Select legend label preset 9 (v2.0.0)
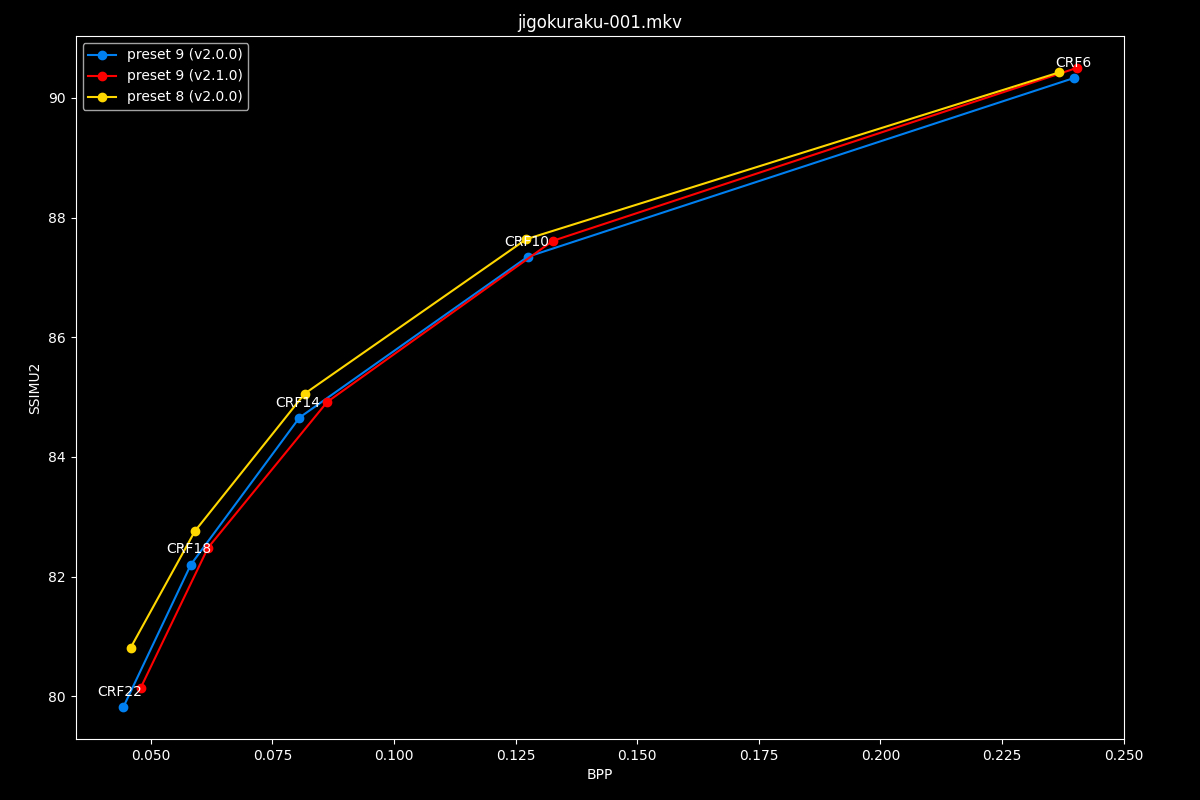This screenshot has width=1200, height=800. (x=184, y=55)
